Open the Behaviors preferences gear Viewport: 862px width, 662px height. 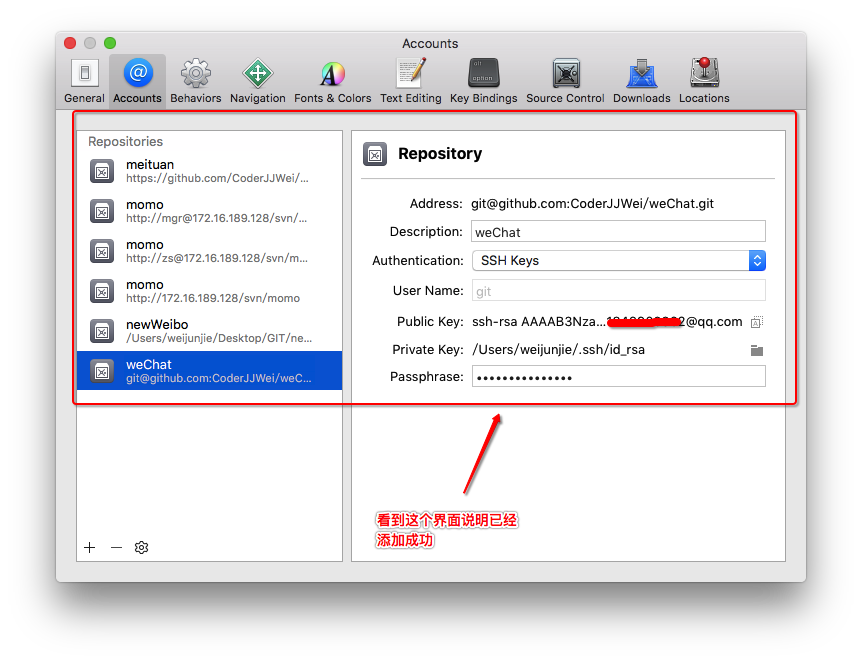[196, 81]
